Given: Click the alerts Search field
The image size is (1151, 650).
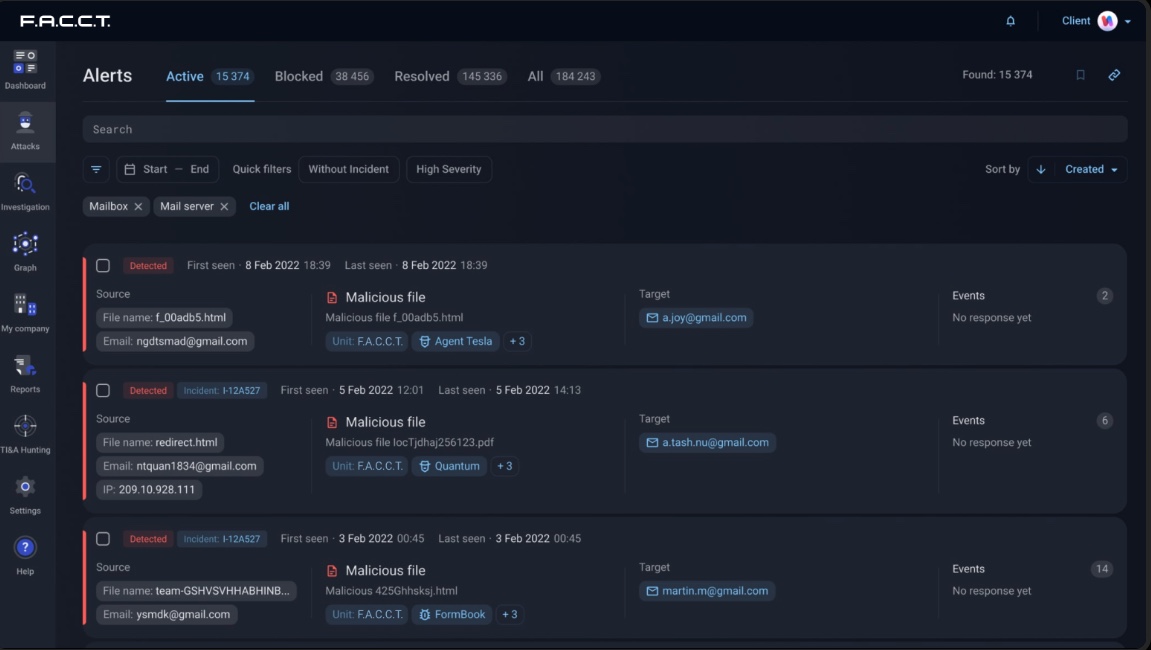Looking at the screenshot, I should 604,129.
